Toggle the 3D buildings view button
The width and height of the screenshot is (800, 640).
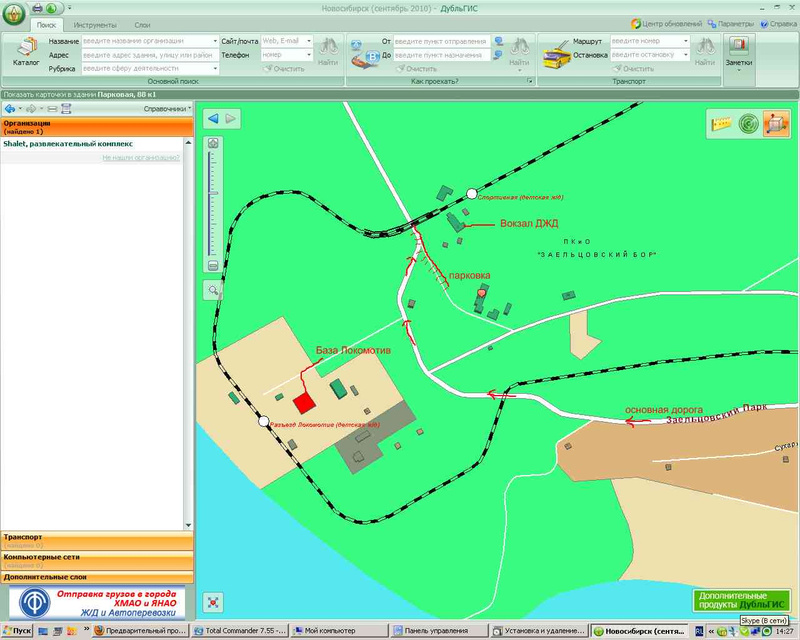coord(776,124)
